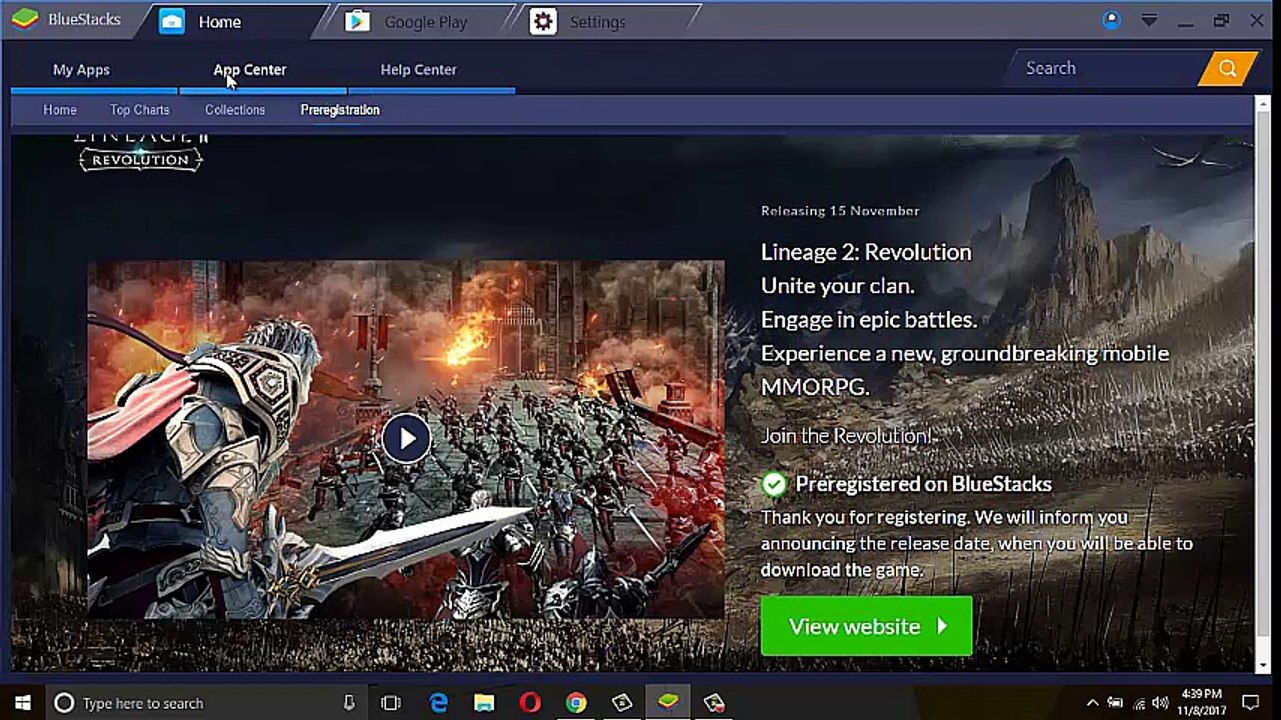
Task: Click the orange search magnifier button
Action: coord(1227,69)
